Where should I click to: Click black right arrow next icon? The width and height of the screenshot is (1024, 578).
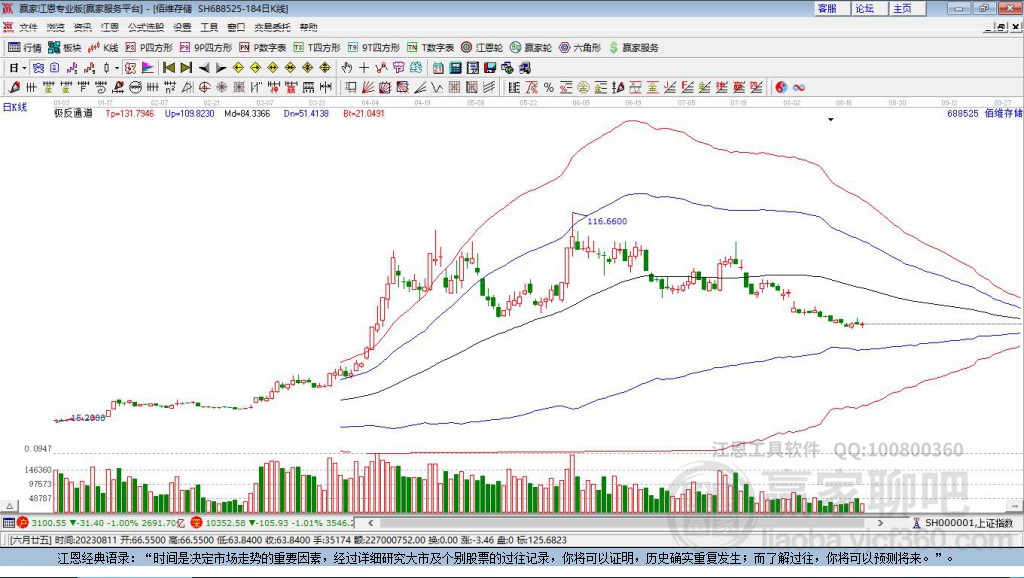221,68
